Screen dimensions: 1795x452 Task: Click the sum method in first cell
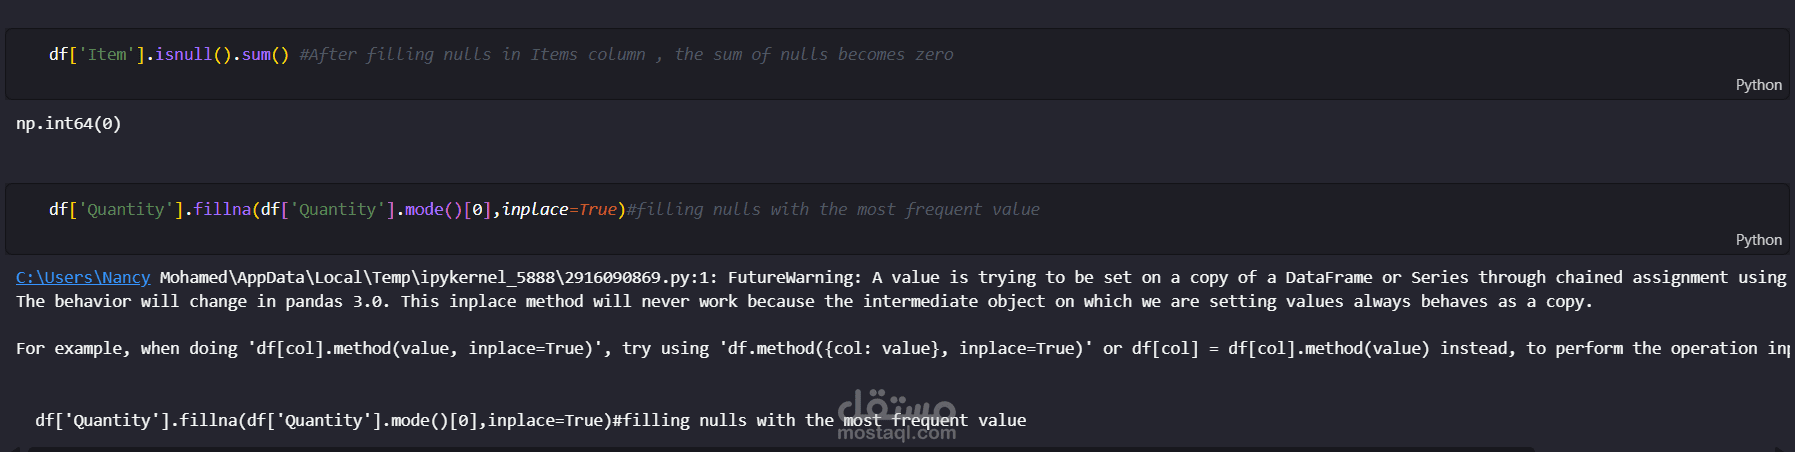point(255,55)
